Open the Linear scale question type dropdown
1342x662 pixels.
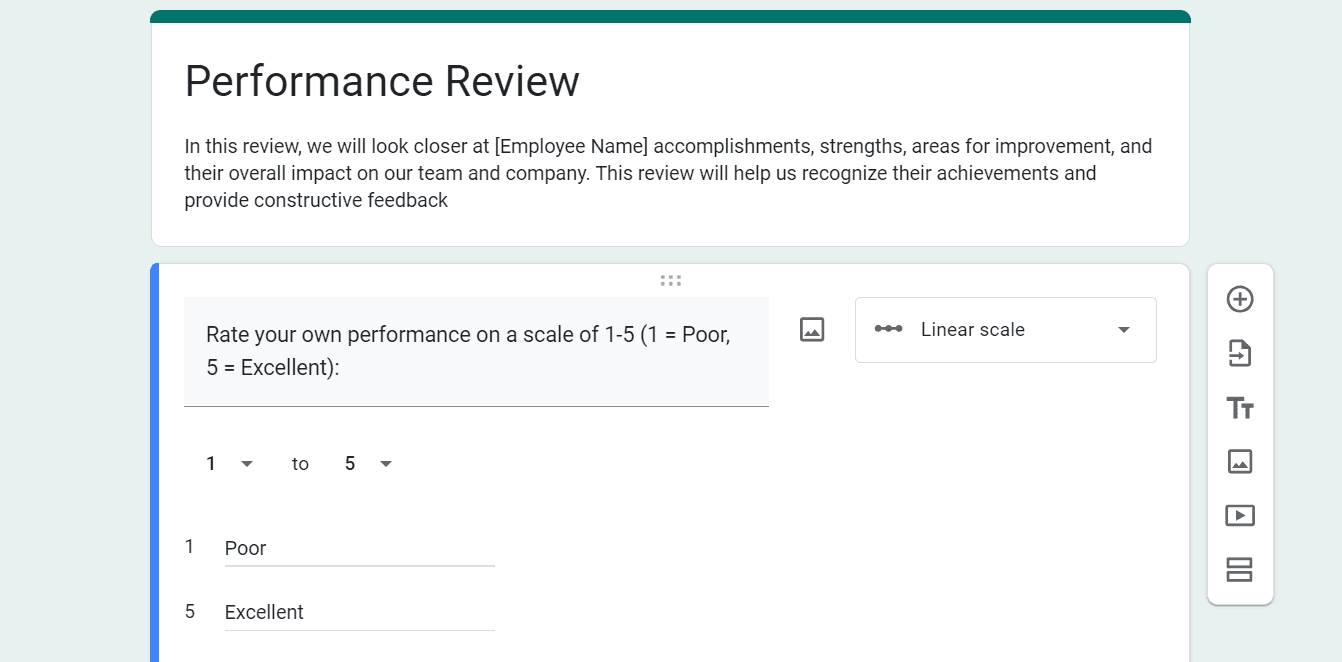click(1005, 330)
